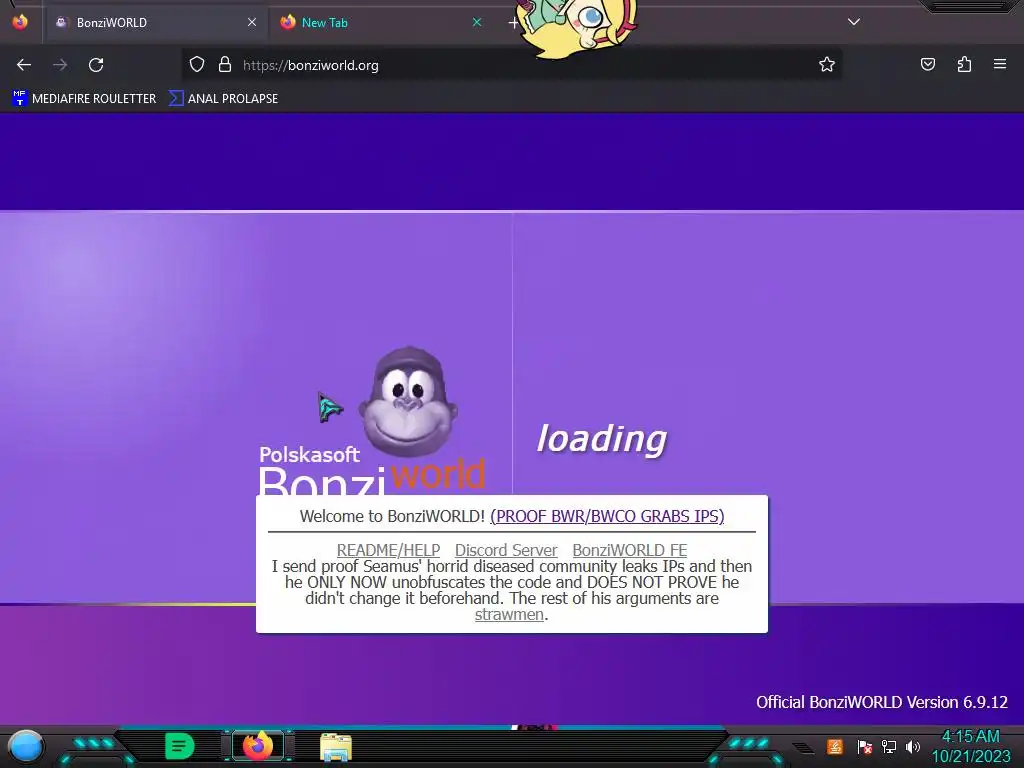Go back to the previous page
The width and height of the screenshot is (1024, 768).
coord(24,65)
